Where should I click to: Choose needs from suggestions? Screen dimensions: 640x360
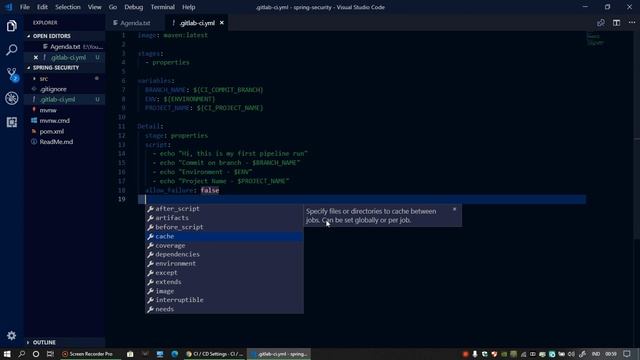coord(224,309)
